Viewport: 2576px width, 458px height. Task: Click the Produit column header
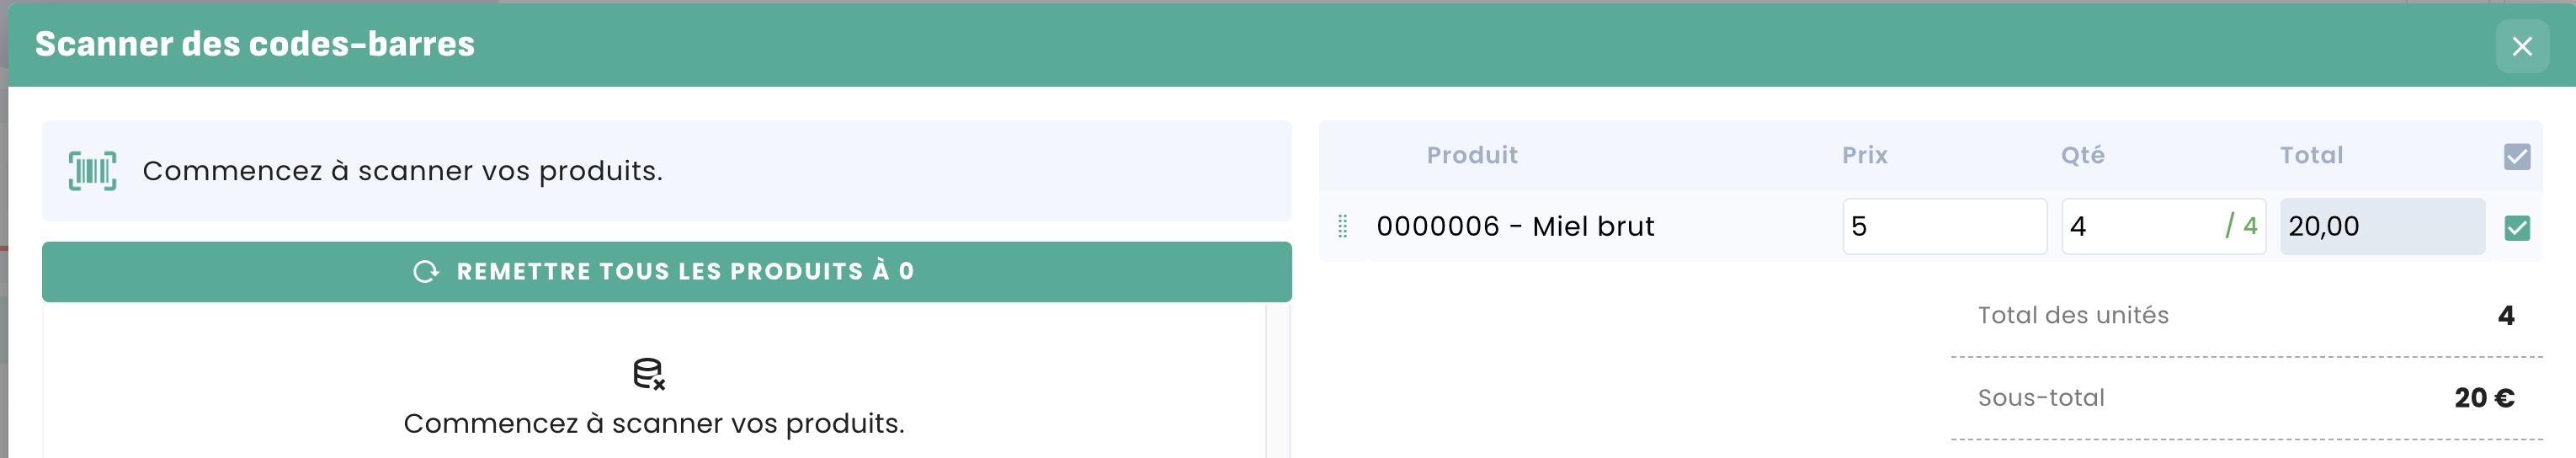click(x=1471, y=155)
